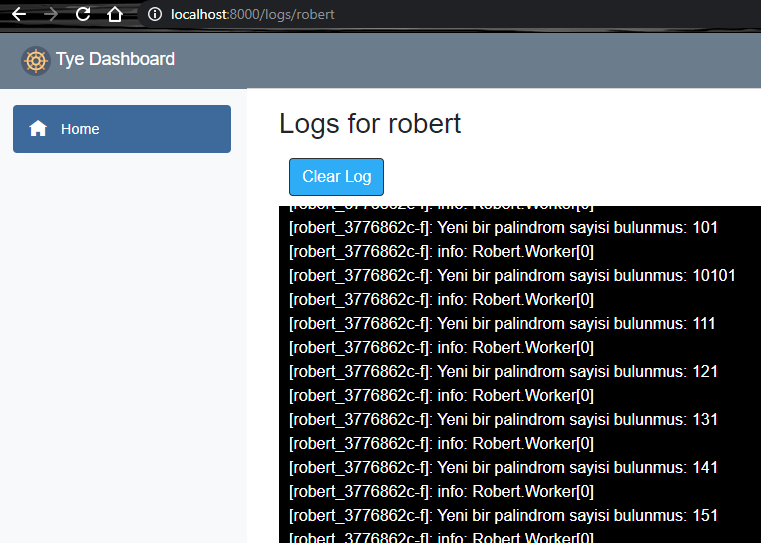The width and height of the screenshot is (761, 543).
Task: Click the log entry with palindrome 111
Action: tap(503, 324)
